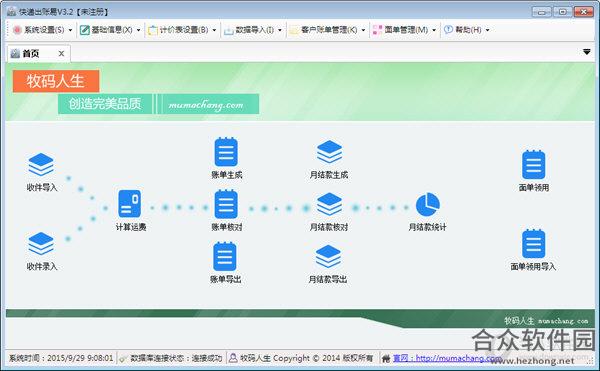
Task: Open the 面单领用 notepad icon
Action: (x=533, y=164)
